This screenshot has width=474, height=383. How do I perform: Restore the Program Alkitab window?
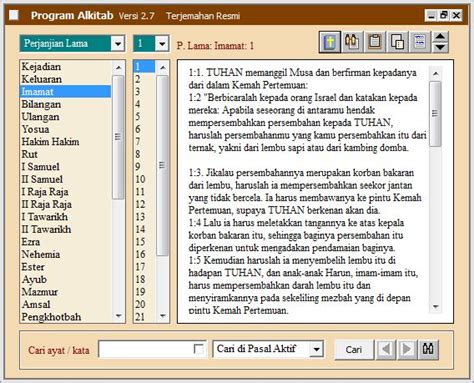pos(444,15)
